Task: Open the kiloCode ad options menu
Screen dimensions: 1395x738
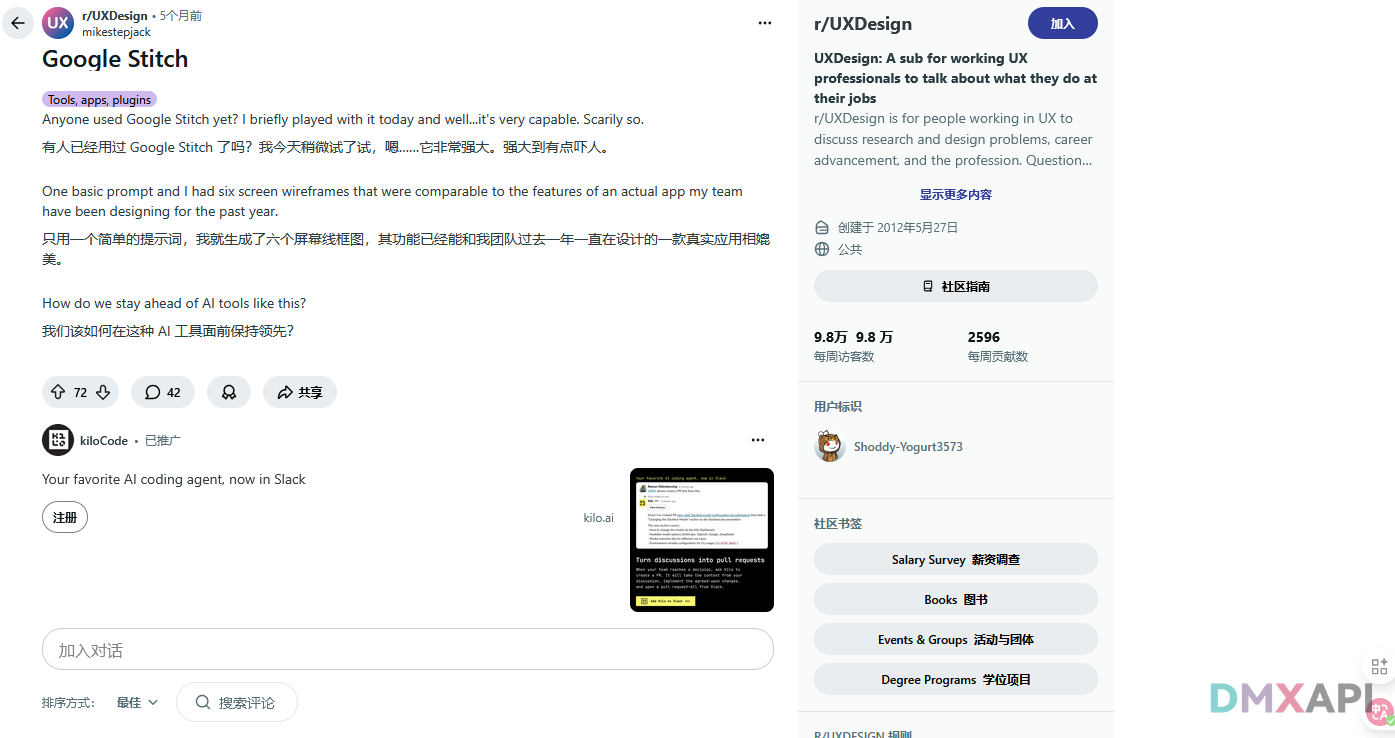Action: pyautogui.click(x=758, y=440)
